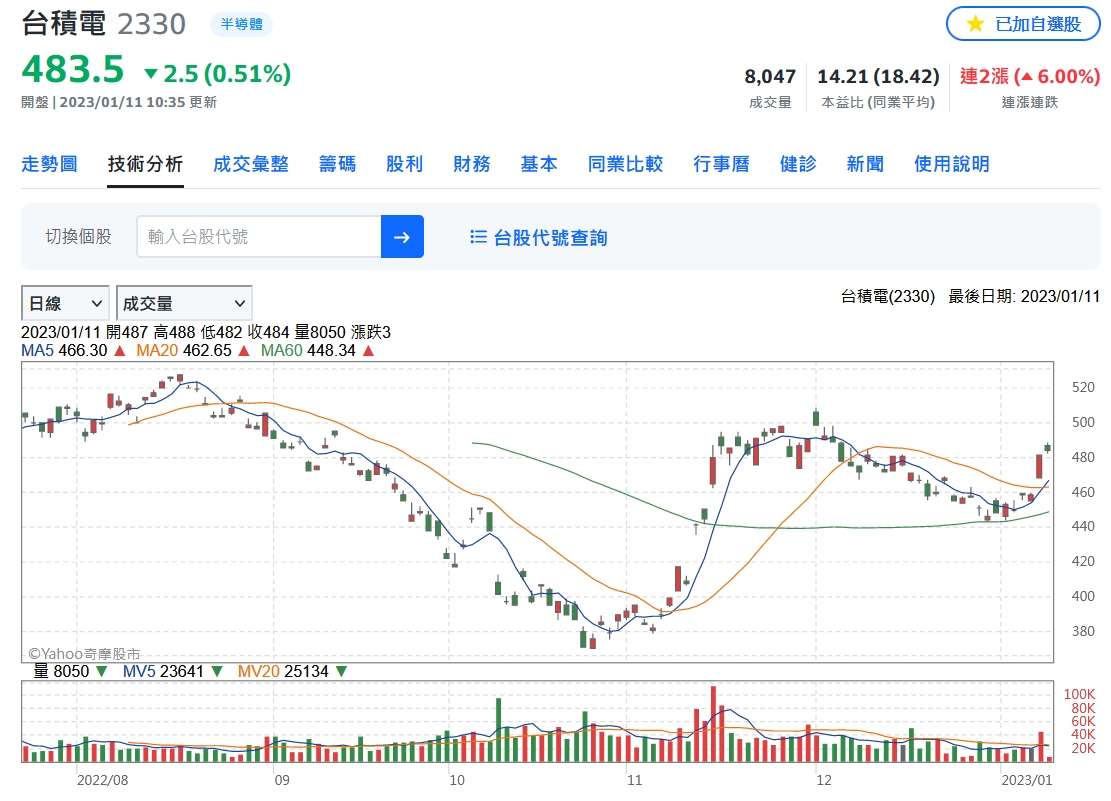Click the MA60 448.34 legend label

(x=308, y=351)
